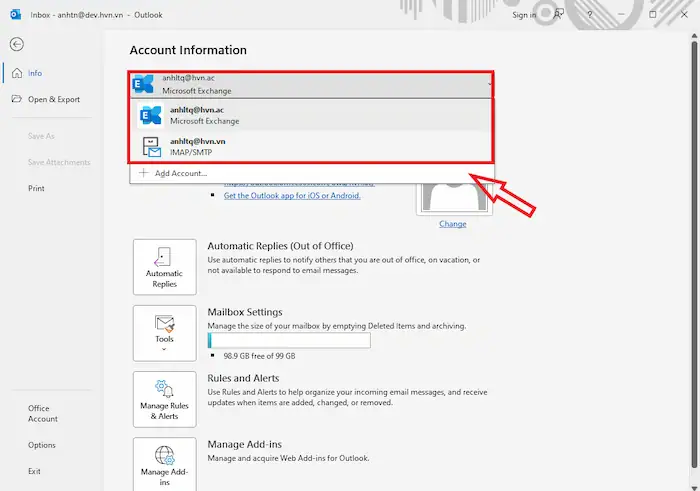This screenshot has height=491, width=700.
Task: Click the Change photo link
Action: point(453,224)
